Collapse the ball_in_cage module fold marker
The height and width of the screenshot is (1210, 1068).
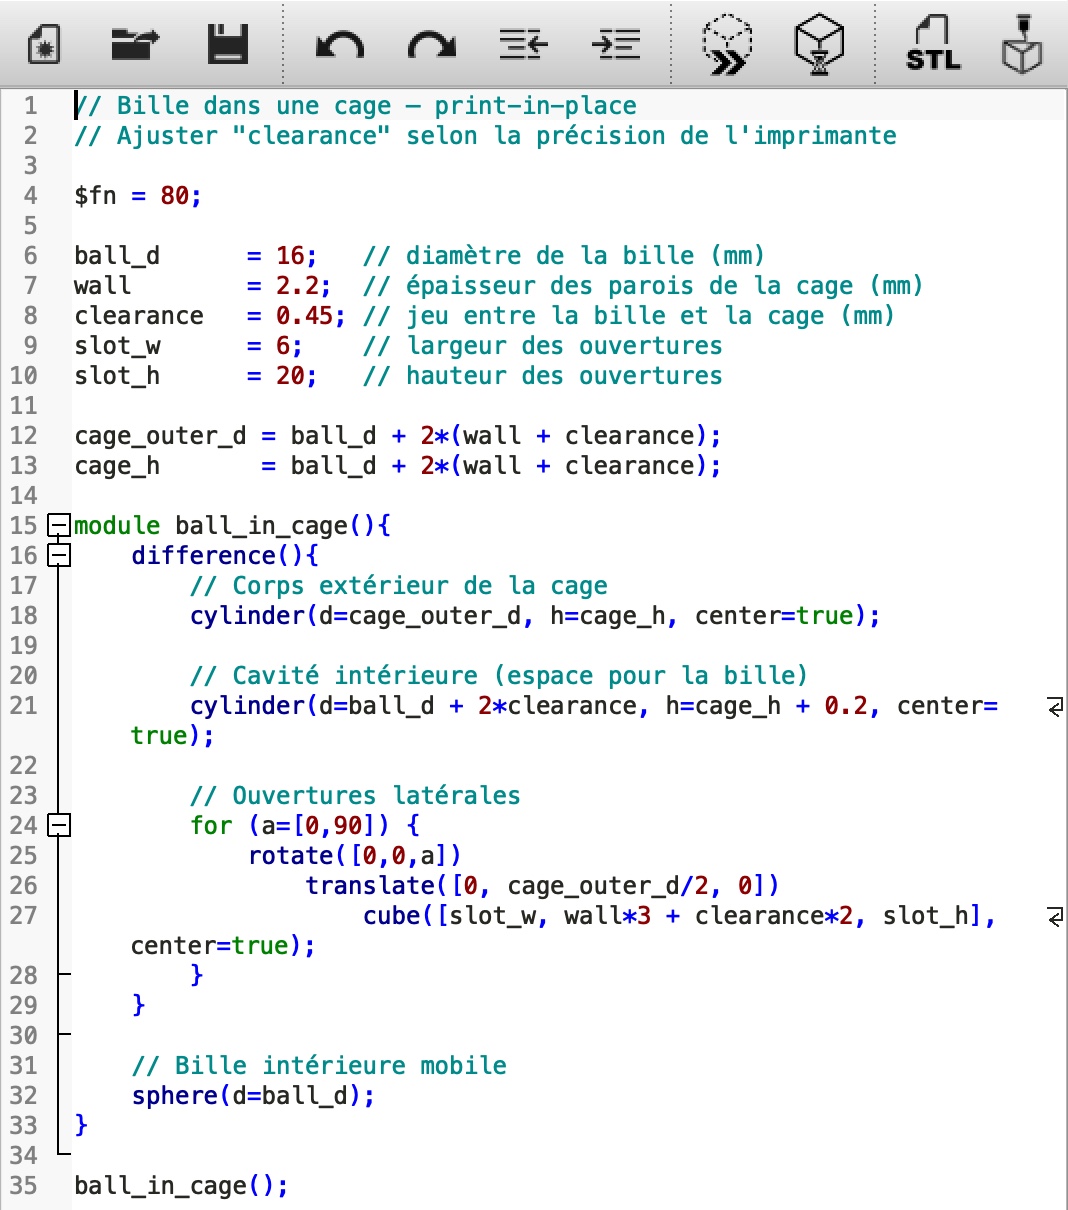click(x=59, y=525)
